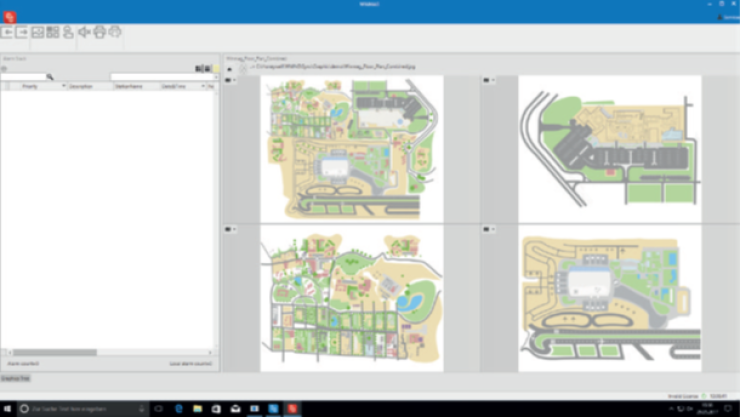Open the top-right map pane camera dropdown
This screenshot has height=417, width=740.
point(489,80)
